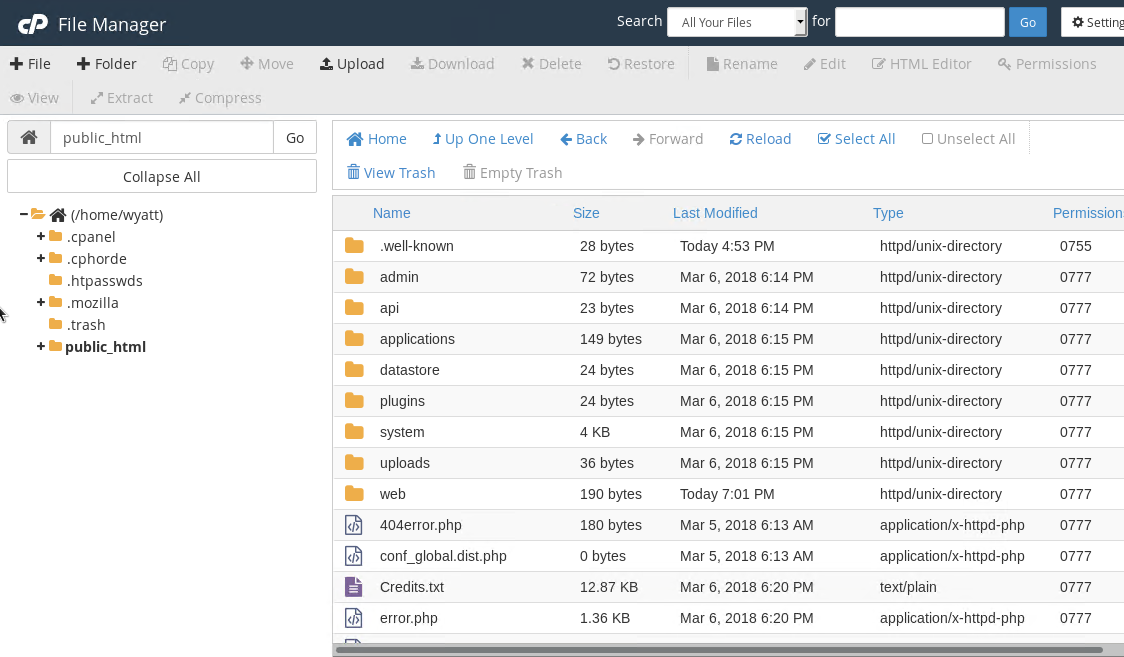Image resolution: width=1124 pixels, height=657 pixels.
Task: Open View Trash
Action: tap(391, 173)
